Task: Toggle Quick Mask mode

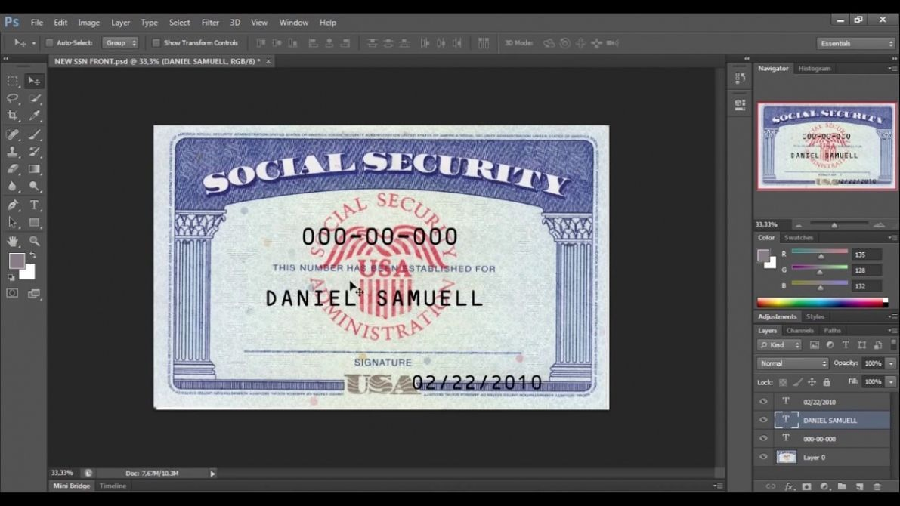Action: click(12, 293)
